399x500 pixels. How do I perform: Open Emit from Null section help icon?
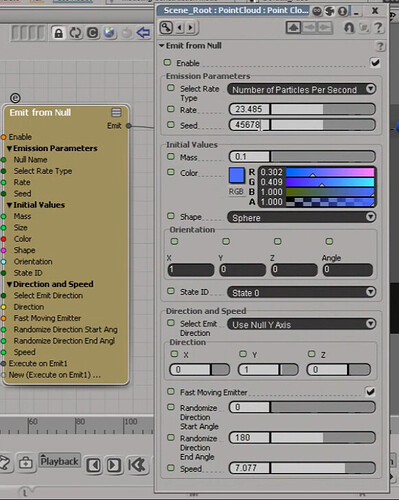[380, 46]
